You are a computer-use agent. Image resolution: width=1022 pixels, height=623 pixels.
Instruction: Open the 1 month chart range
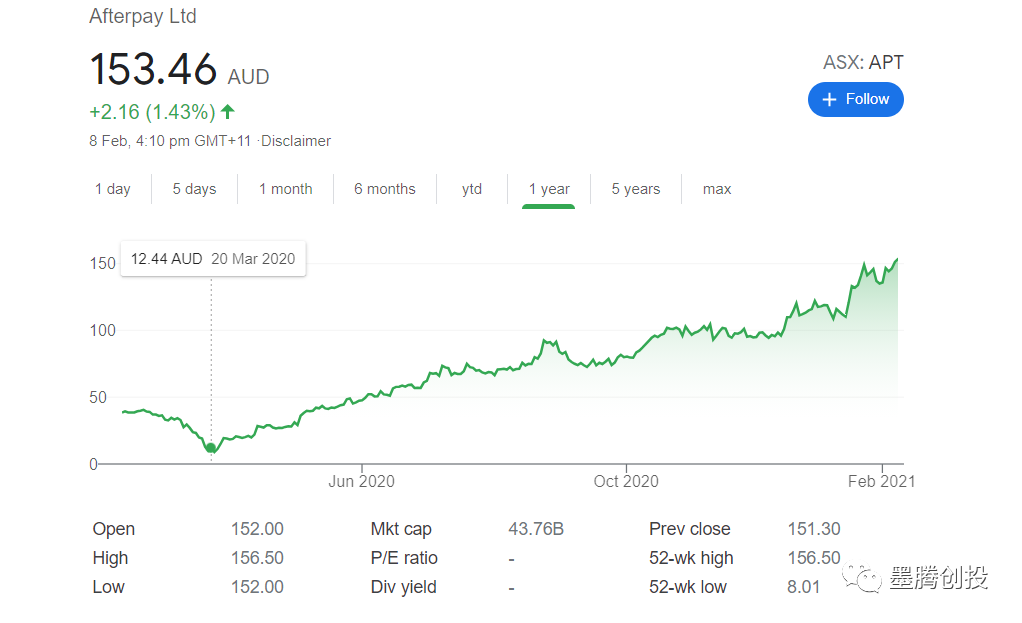pos(285,189)
